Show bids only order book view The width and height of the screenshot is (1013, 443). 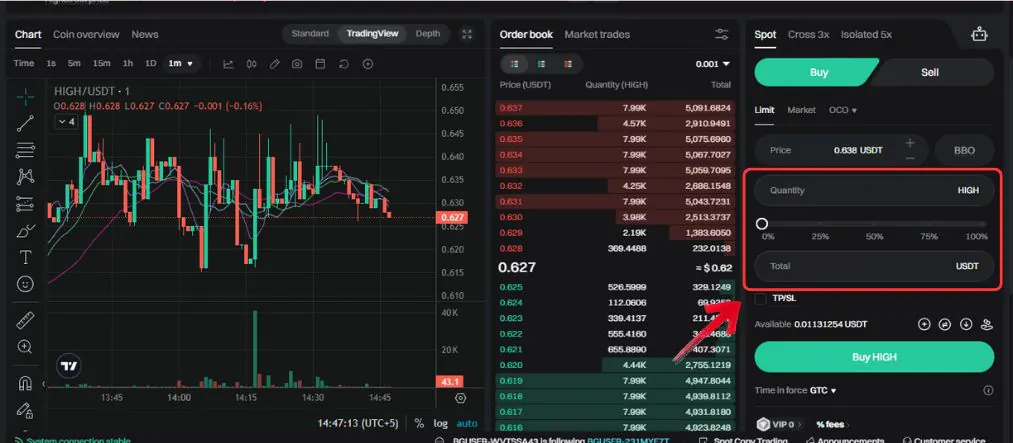pyautogui.click(x=541, y=64)
